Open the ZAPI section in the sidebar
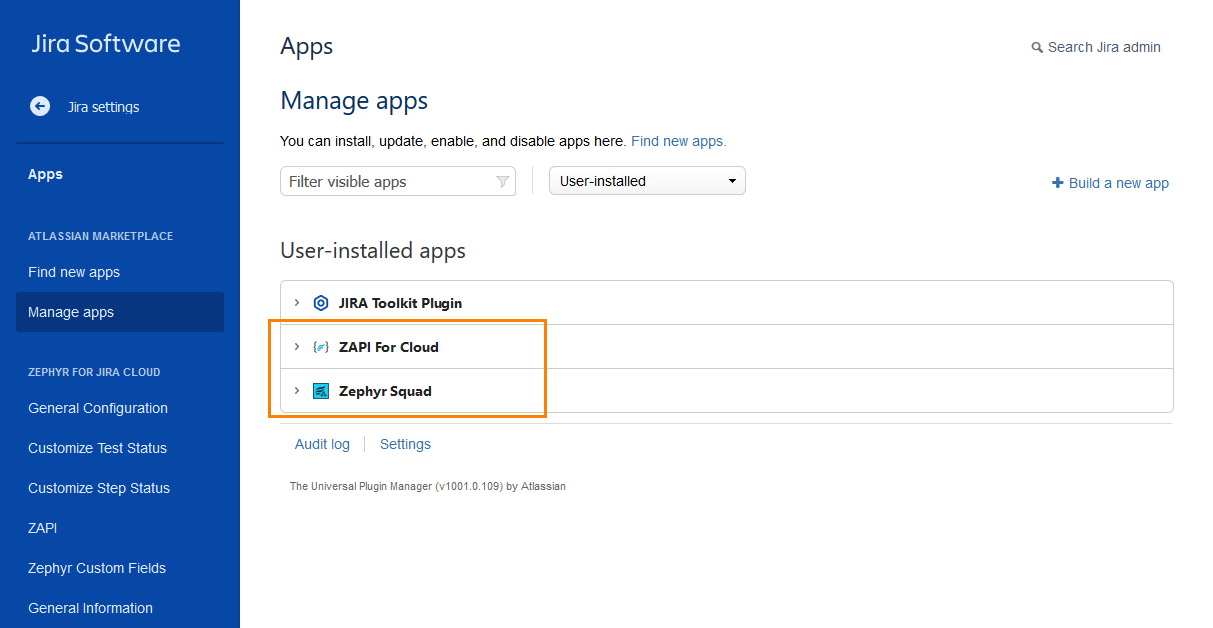This screenshot has width=1213, height=628. pos(42,528)
